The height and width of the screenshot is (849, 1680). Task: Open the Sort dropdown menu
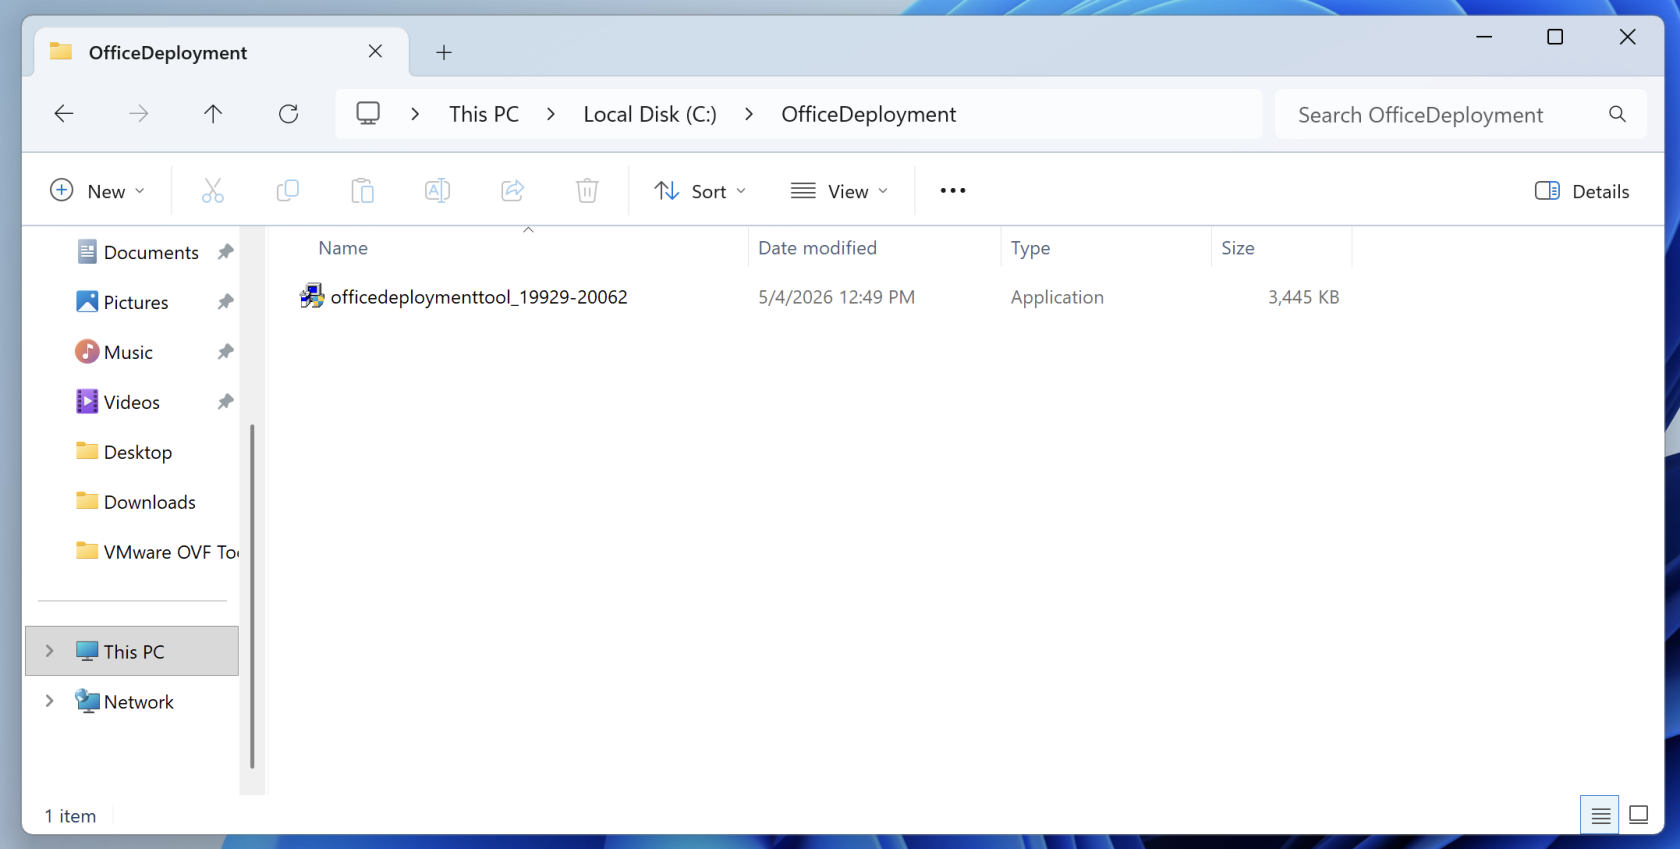tap(700, 191)
